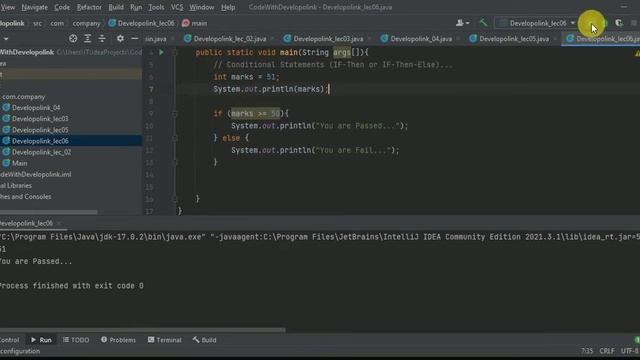Click the Collapse All icon in Project panel
This screenshot has height=360, width=640.
click(102, 38)
